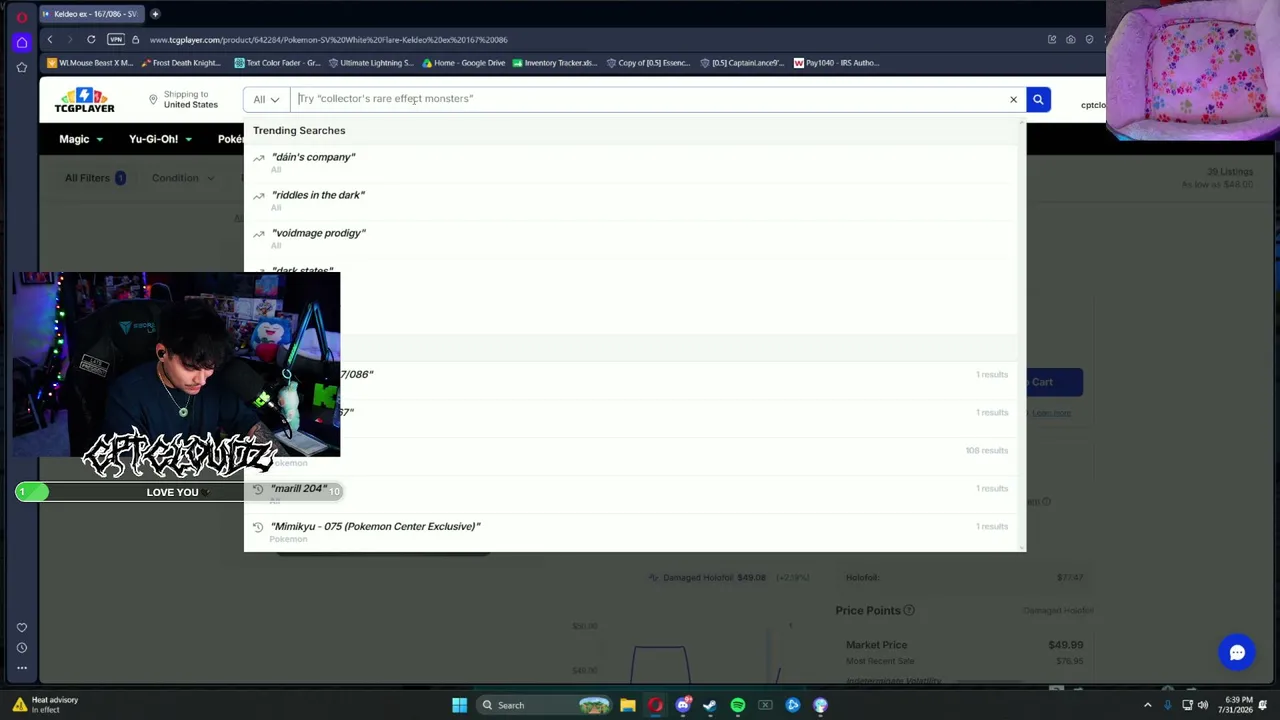Open the Opera menu logo
The width and height of the screenshot is (1280, 720).
[21, 17]
